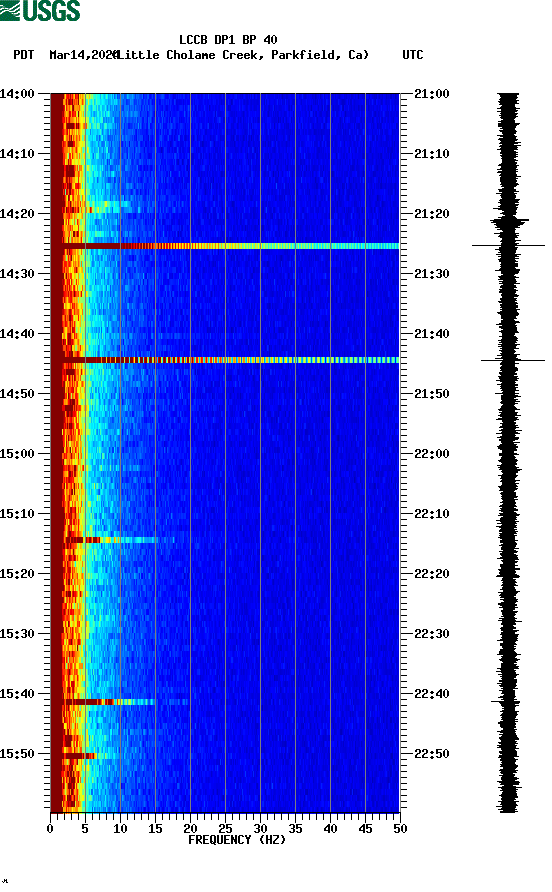The image size is (552, 892).
Task: Click the 21:50 UTC time label
Action: (x=432, y=394)
